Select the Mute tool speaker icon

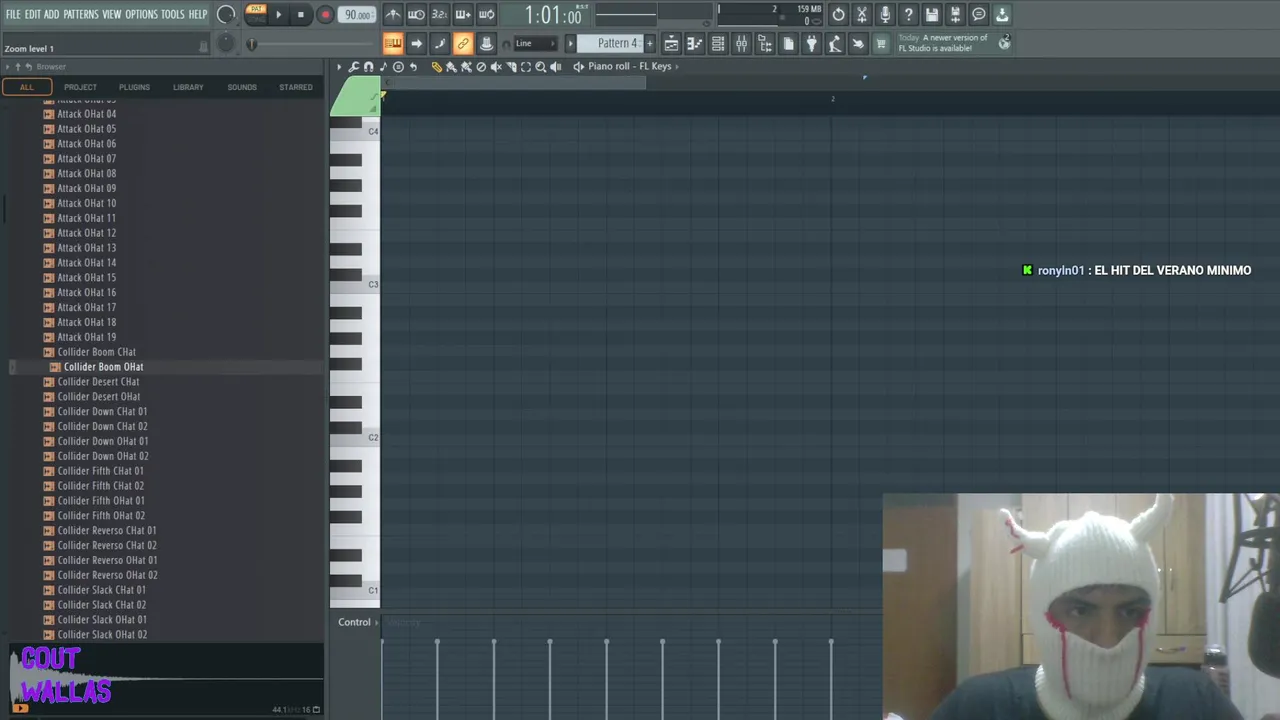pos(496,67)
